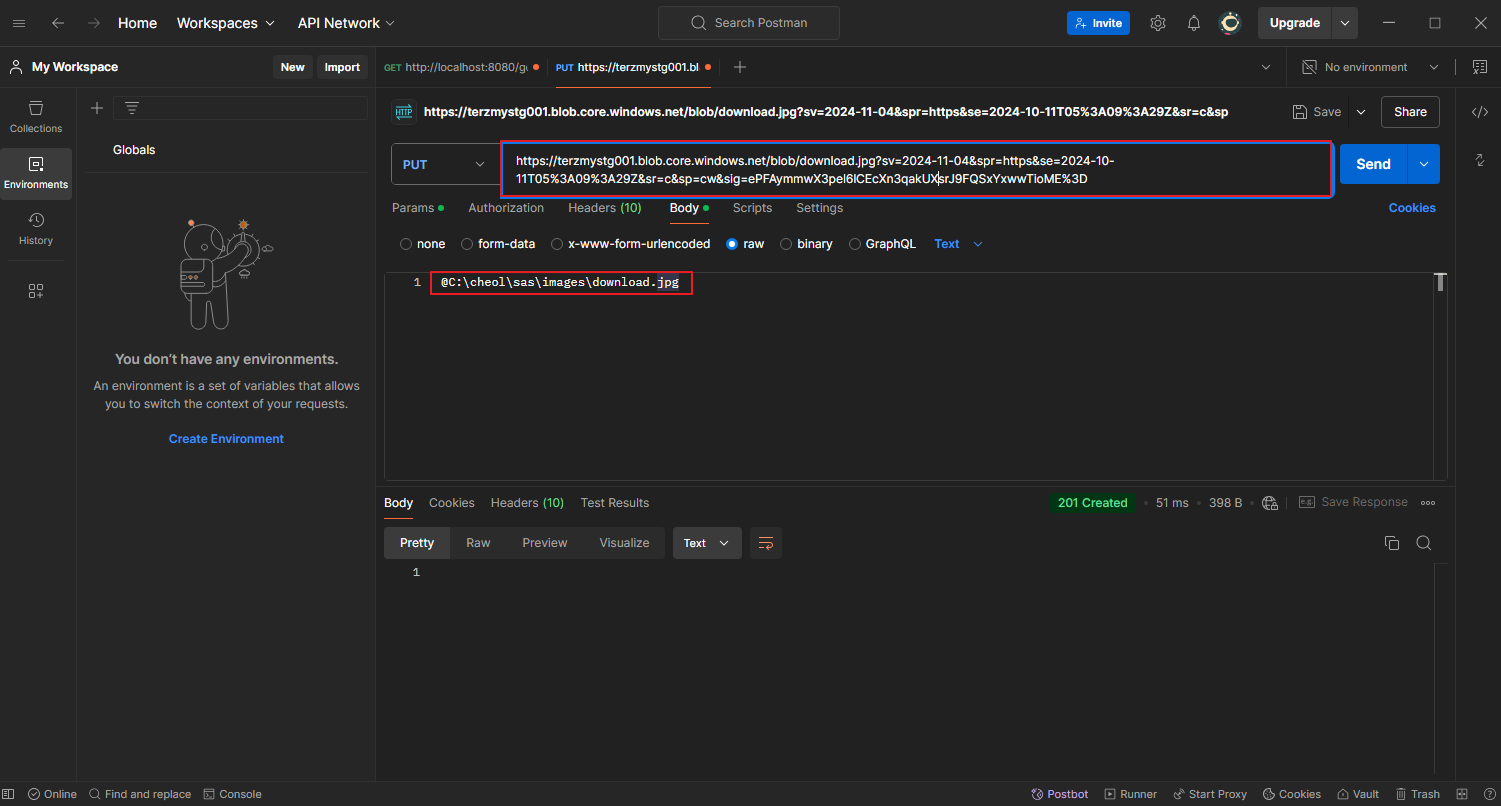The image size is (1501, 806).
Task: Open more response options ellipsis
Action: click(x=1428, y=503)
